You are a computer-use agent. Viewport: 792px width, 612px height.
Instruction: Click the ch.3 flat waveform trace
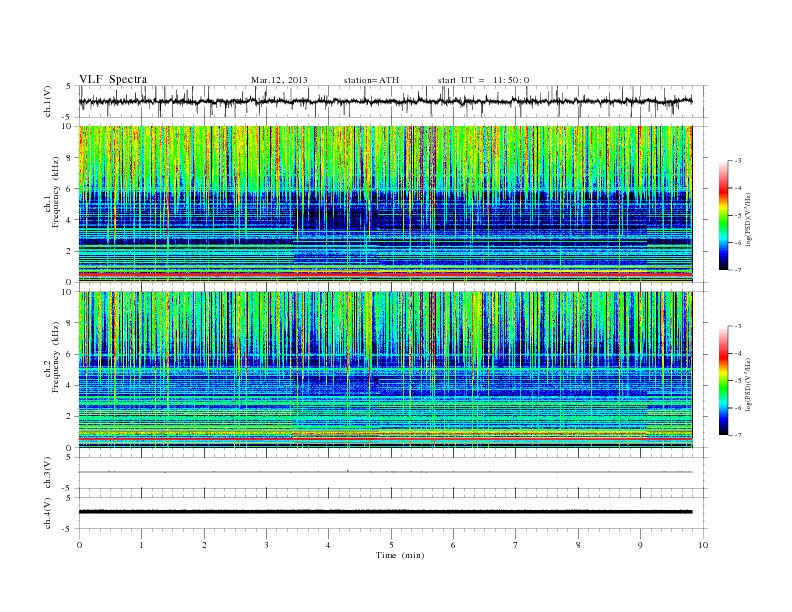386,472
